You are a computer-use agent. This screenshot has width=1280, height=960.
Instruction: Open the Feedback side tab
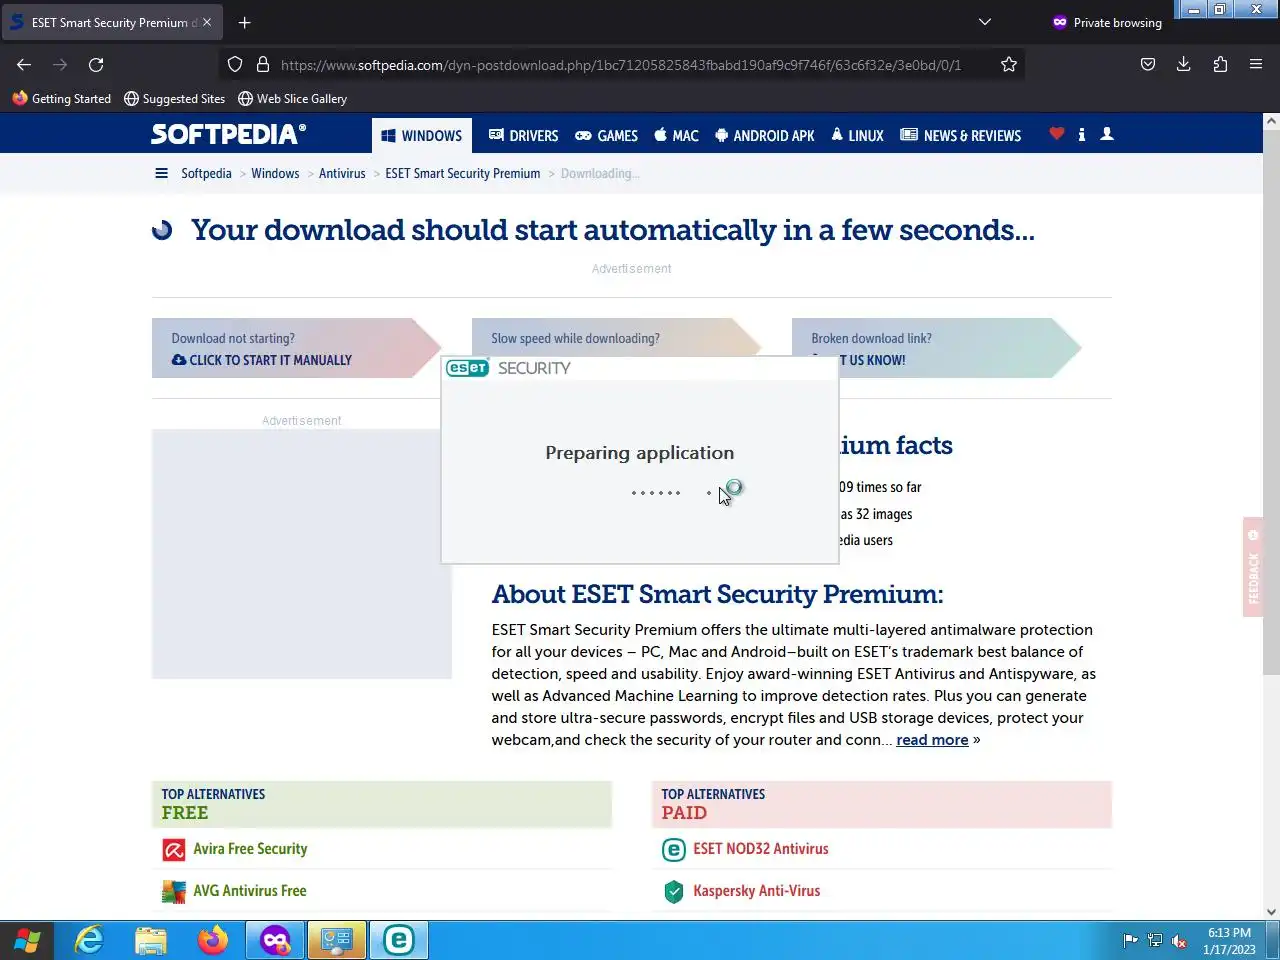click(1253, 567)
